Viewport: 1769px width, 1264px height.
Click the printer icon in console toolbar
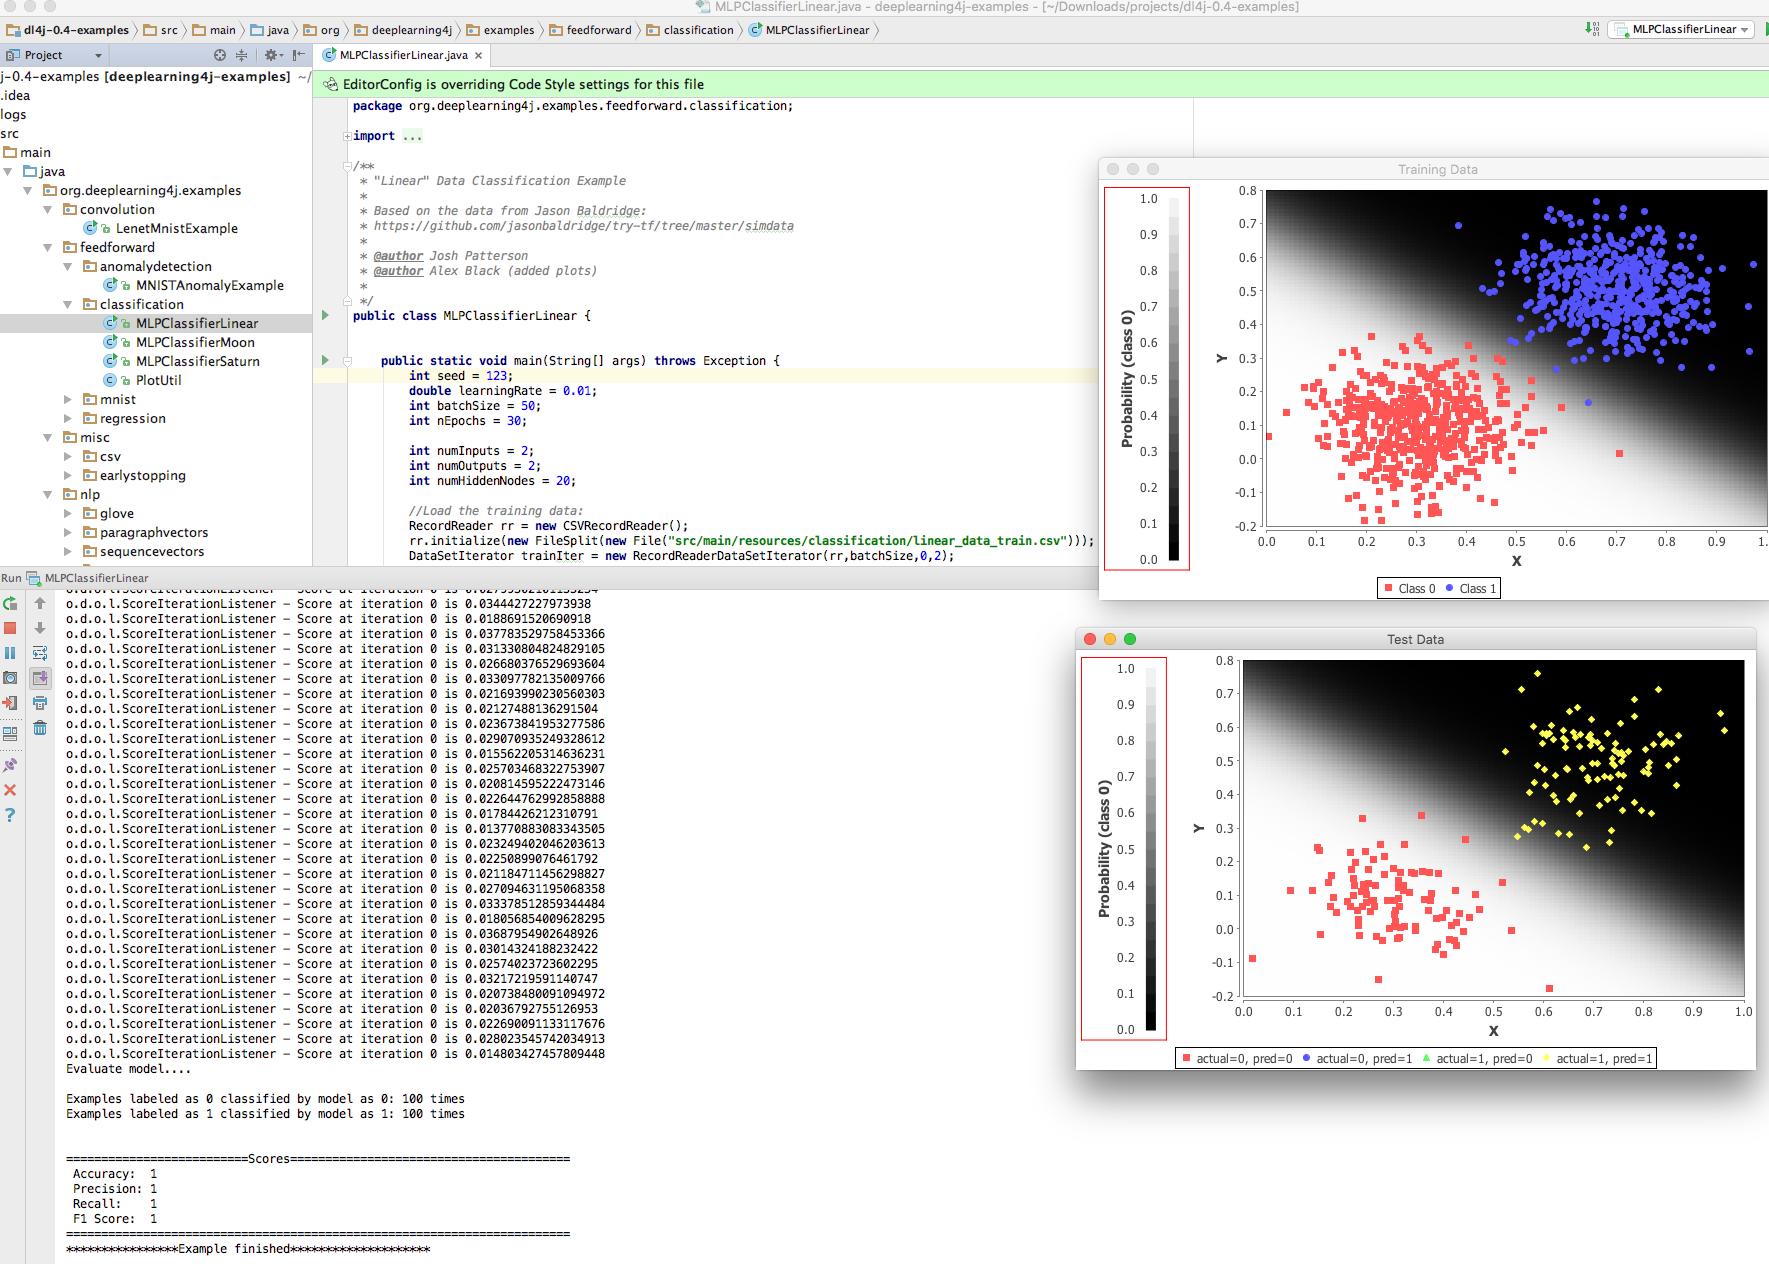click(x=40, y=703)
